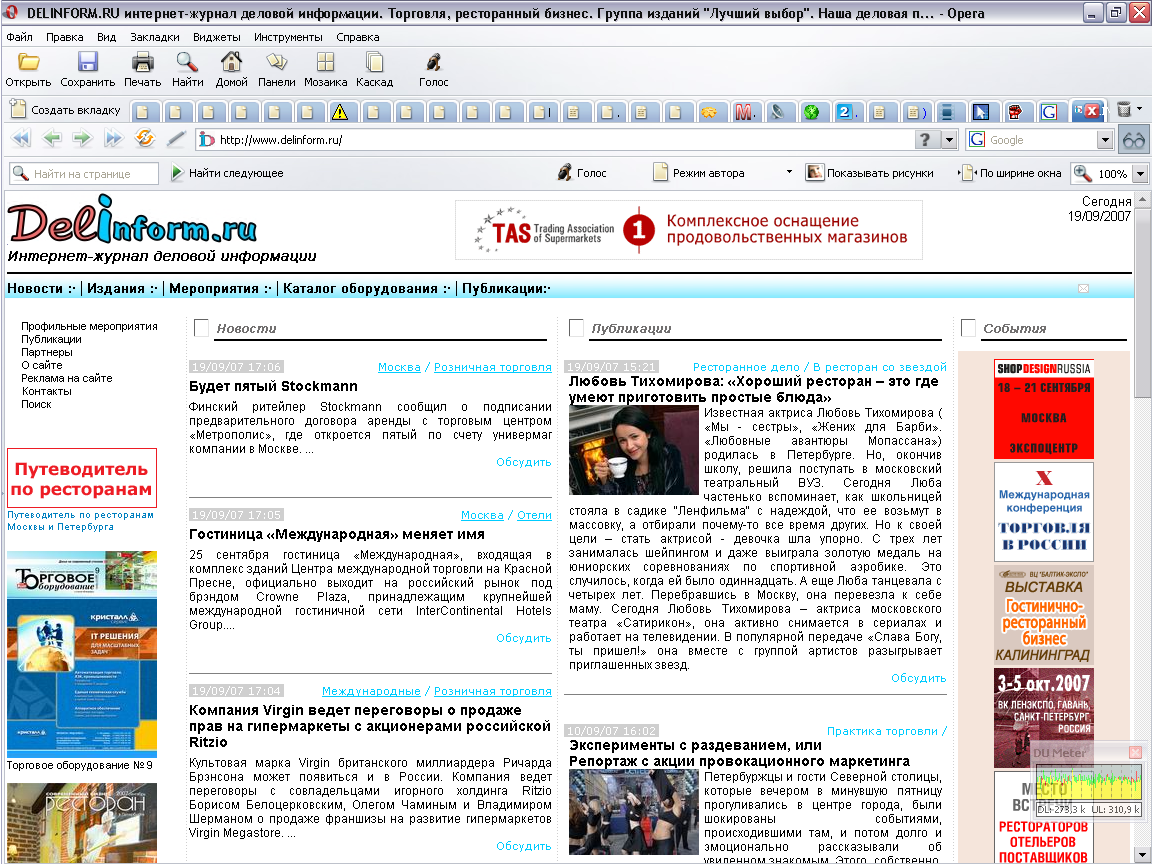Screen dimensions: 1152x864
Task: Click the Google search input field
Action: coord(1041,140)
